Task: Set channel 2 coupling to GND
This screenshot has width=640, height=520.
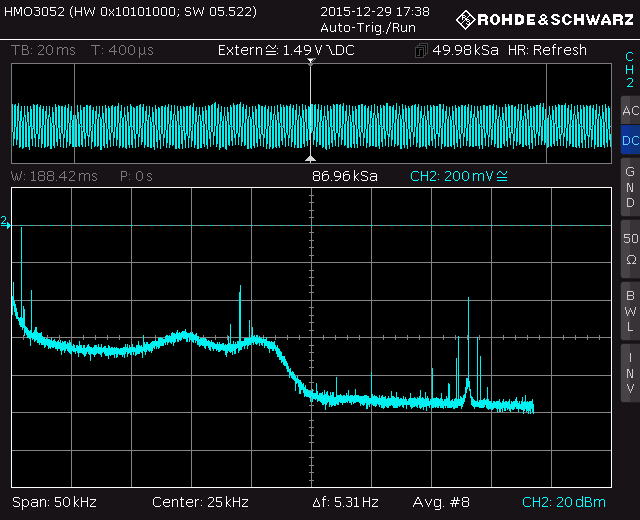Action: point(629,187)
